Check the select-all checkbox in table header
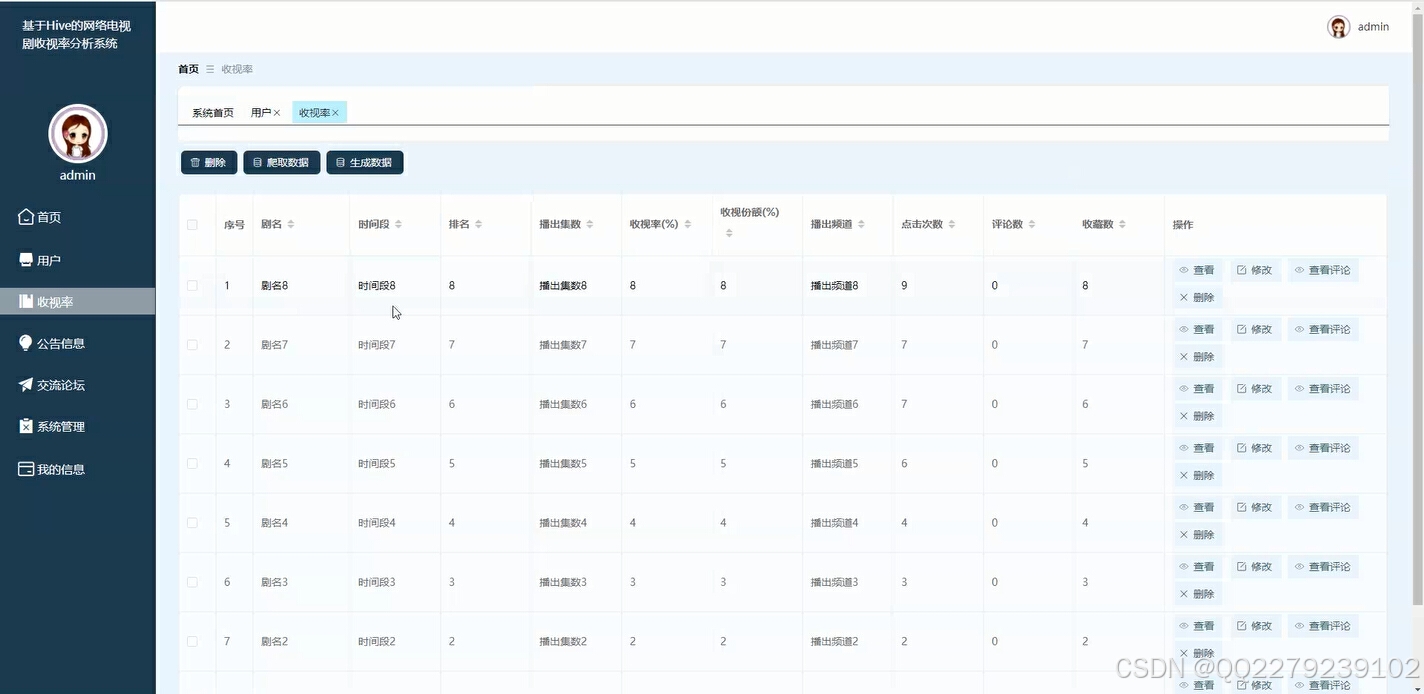 tap(193, 224)
